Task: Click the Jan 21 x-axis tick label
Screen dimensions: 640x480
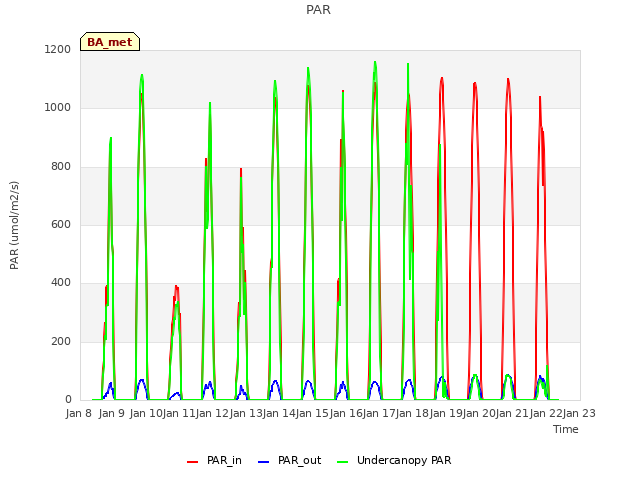Action: click(513, 413)
